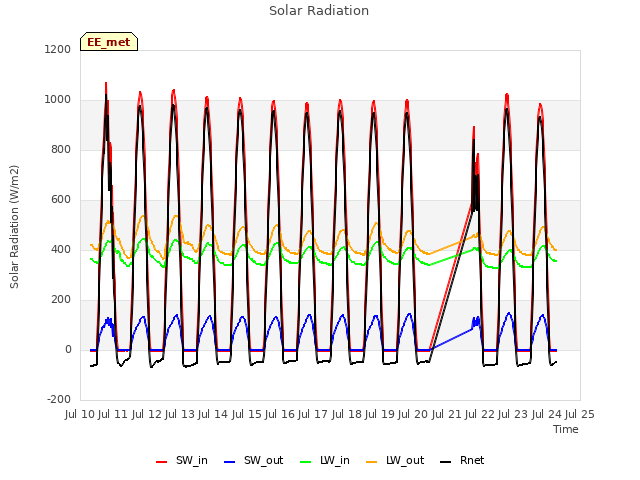640x480 pixels.
Task: Click the Time x-axis title
Action: 566,429
